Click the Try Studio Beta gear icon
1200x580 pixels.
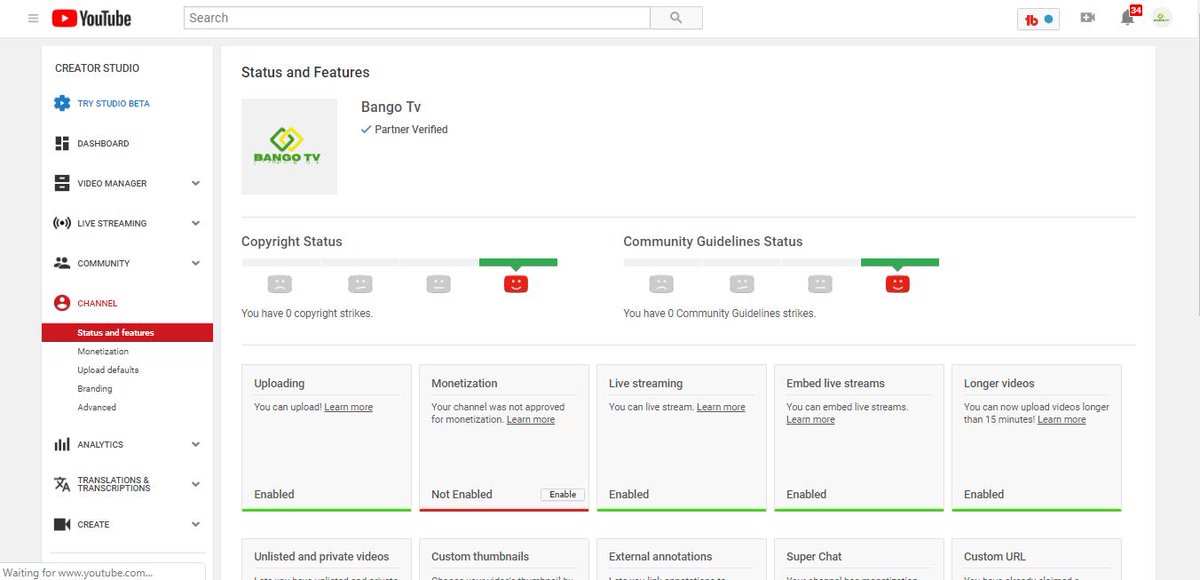tap(62, 103)
